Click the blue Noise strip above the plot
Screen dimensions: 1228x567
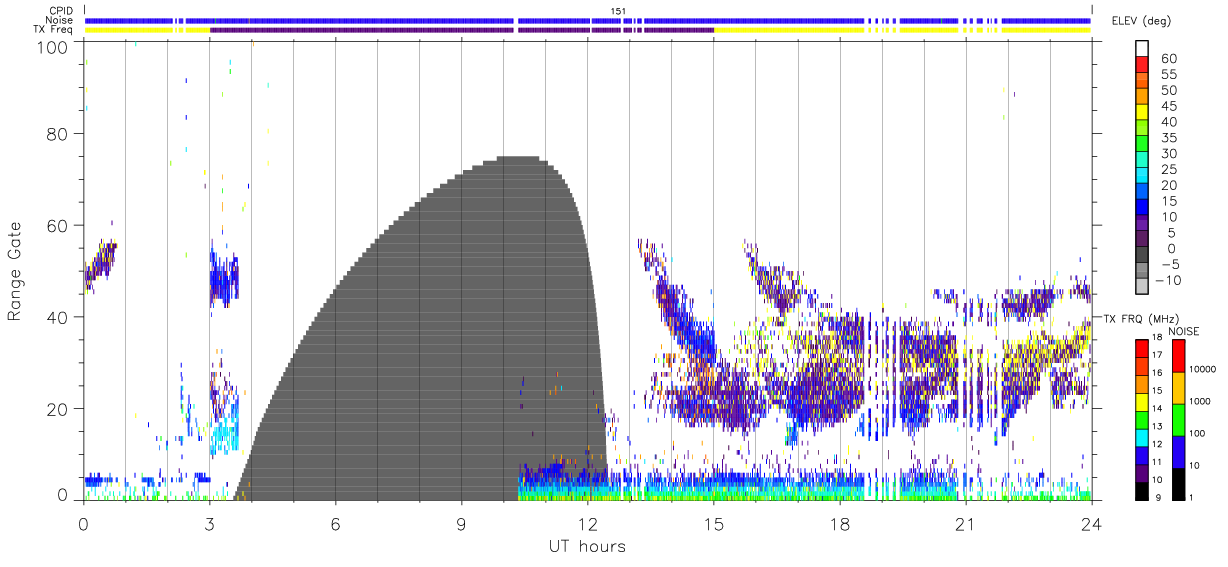coord(588,20)
